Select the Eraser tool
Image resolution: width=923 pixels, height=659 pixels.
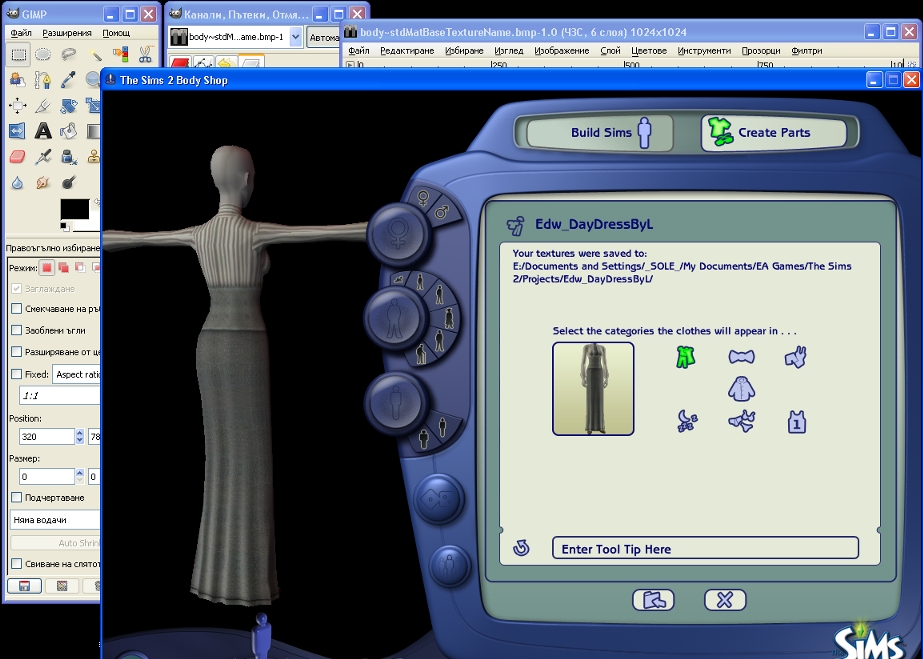click(x=18, y=157)
